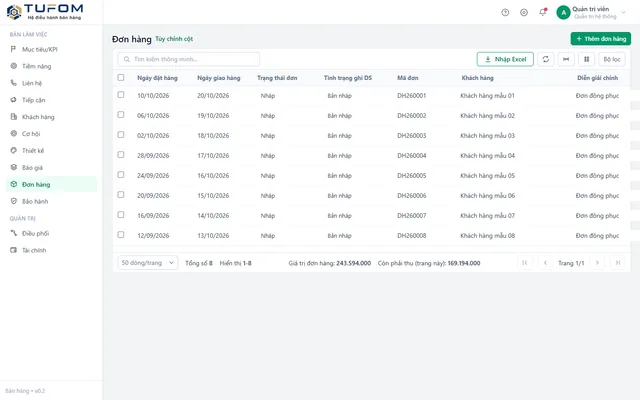Open the Tài chính menu item
The height and width of the screenshot is (400, 640).
point(51,250)
